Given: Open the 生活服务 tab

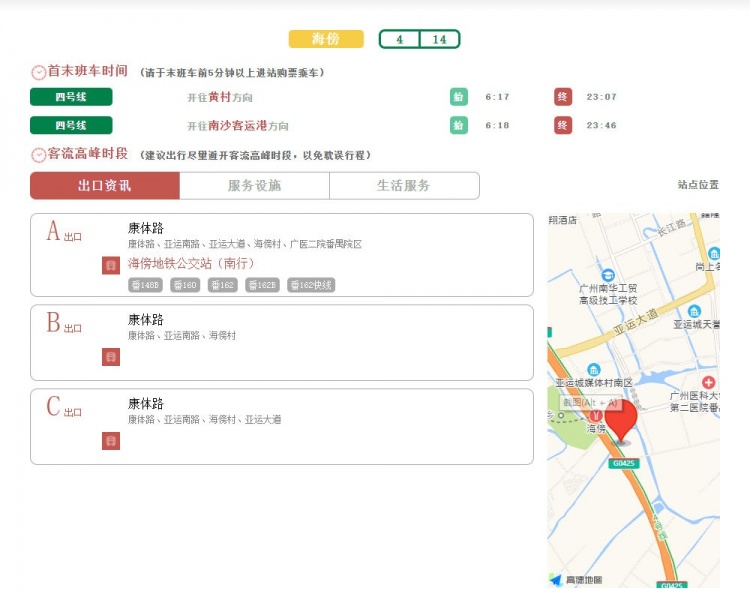Looking at the screenshot, I should [404, 186].
